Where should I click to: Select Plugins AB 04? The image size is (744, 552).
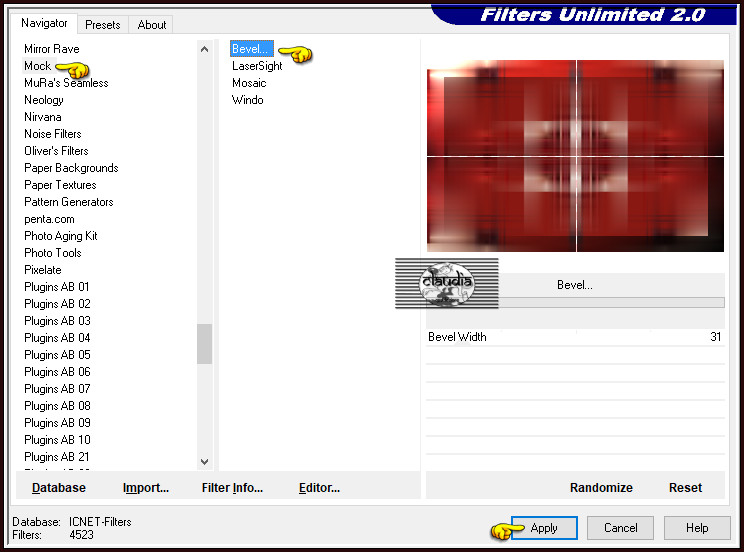(x=57, y=338)
